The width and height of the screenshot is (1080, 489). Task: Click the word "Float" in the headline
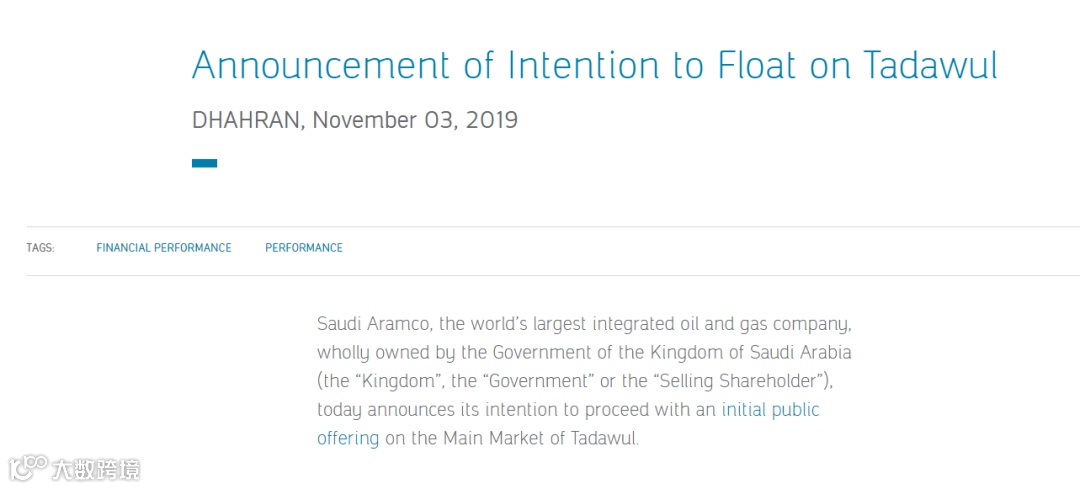coord(756,65)
